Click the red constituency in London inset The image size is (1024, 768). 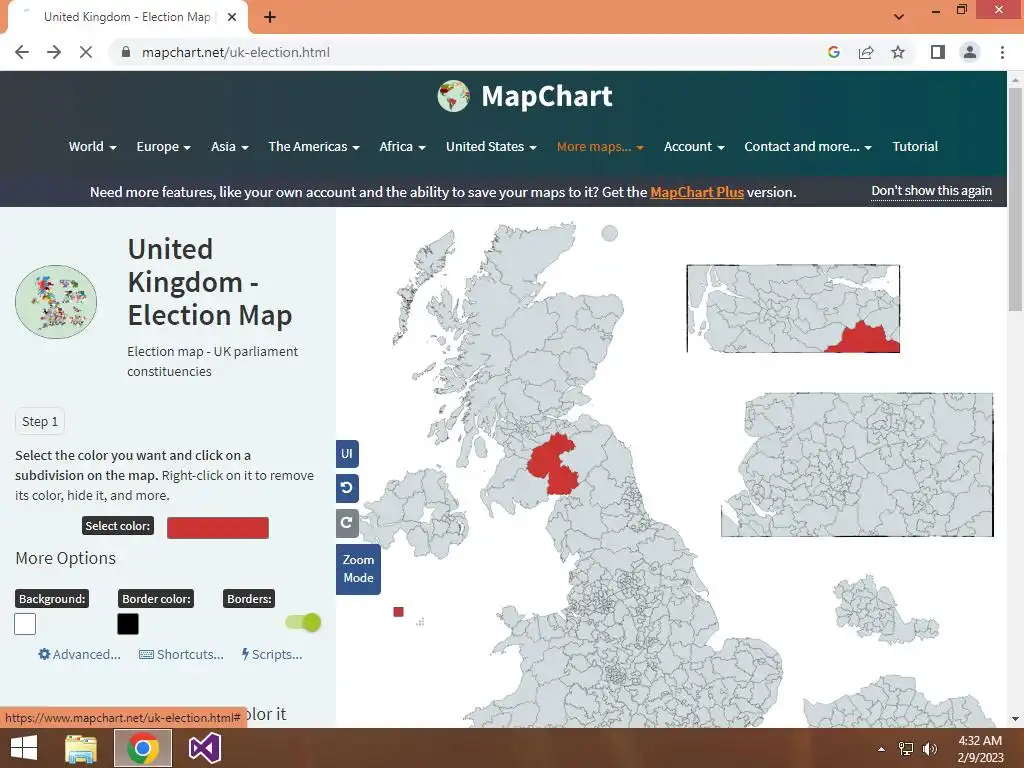point(865,338)
